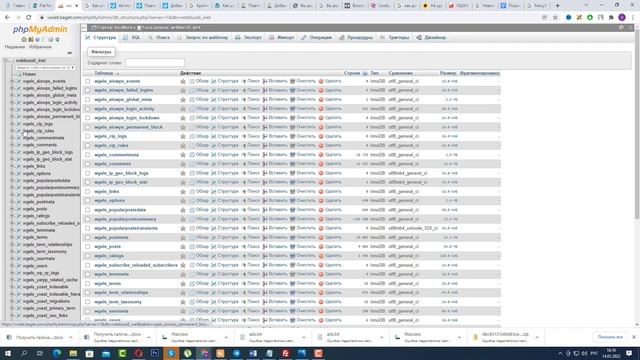Launch Microsoft Edge from taskbar
The height and width of the screenshot is (360, 640).
(x=57, y=353)
